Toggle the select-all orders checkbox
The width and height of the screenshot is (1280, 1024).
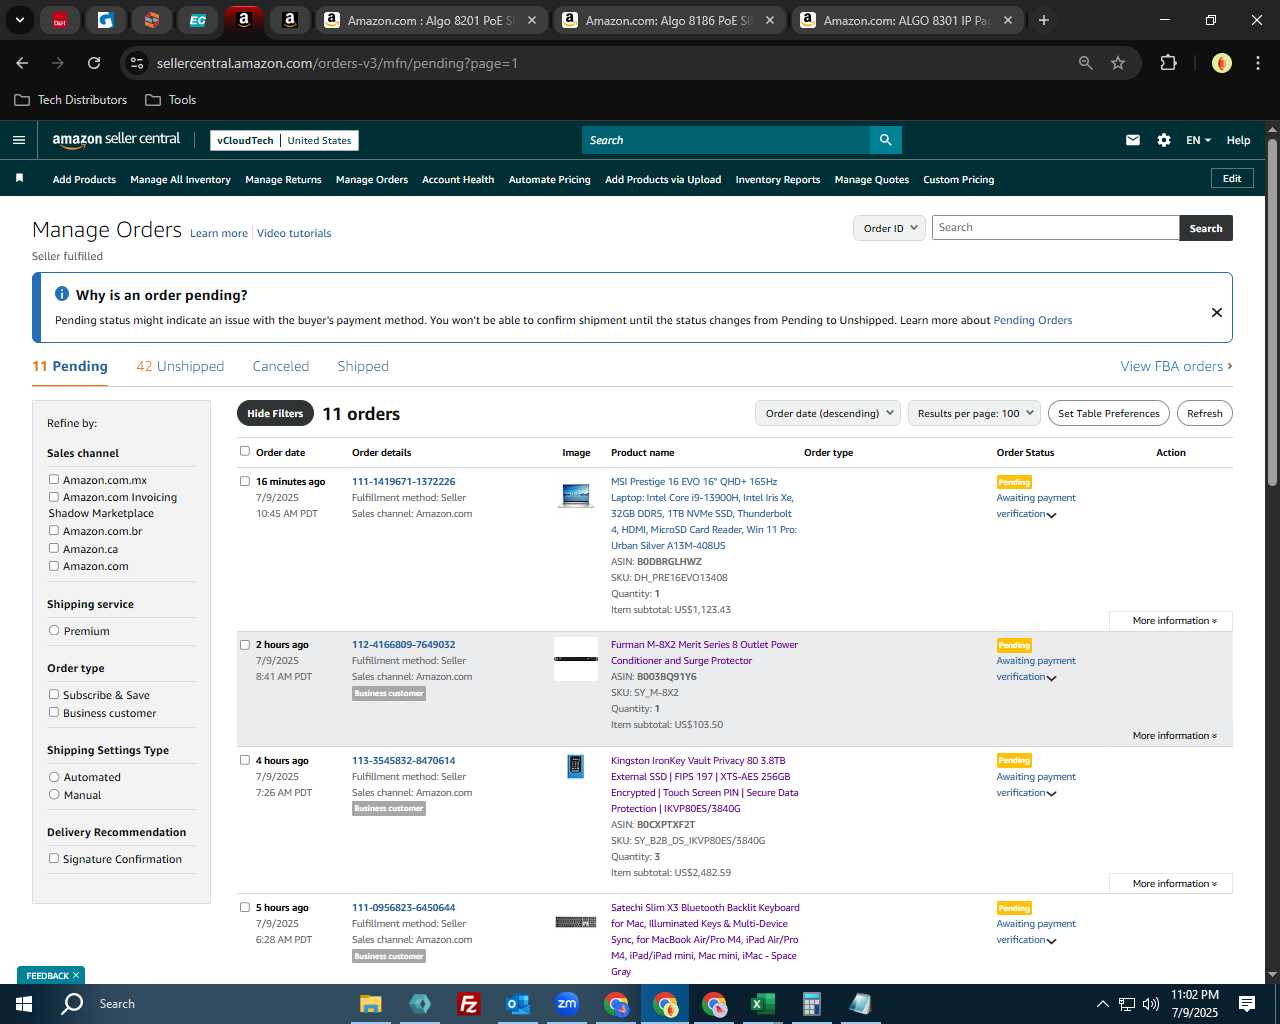tap(245, 451)
